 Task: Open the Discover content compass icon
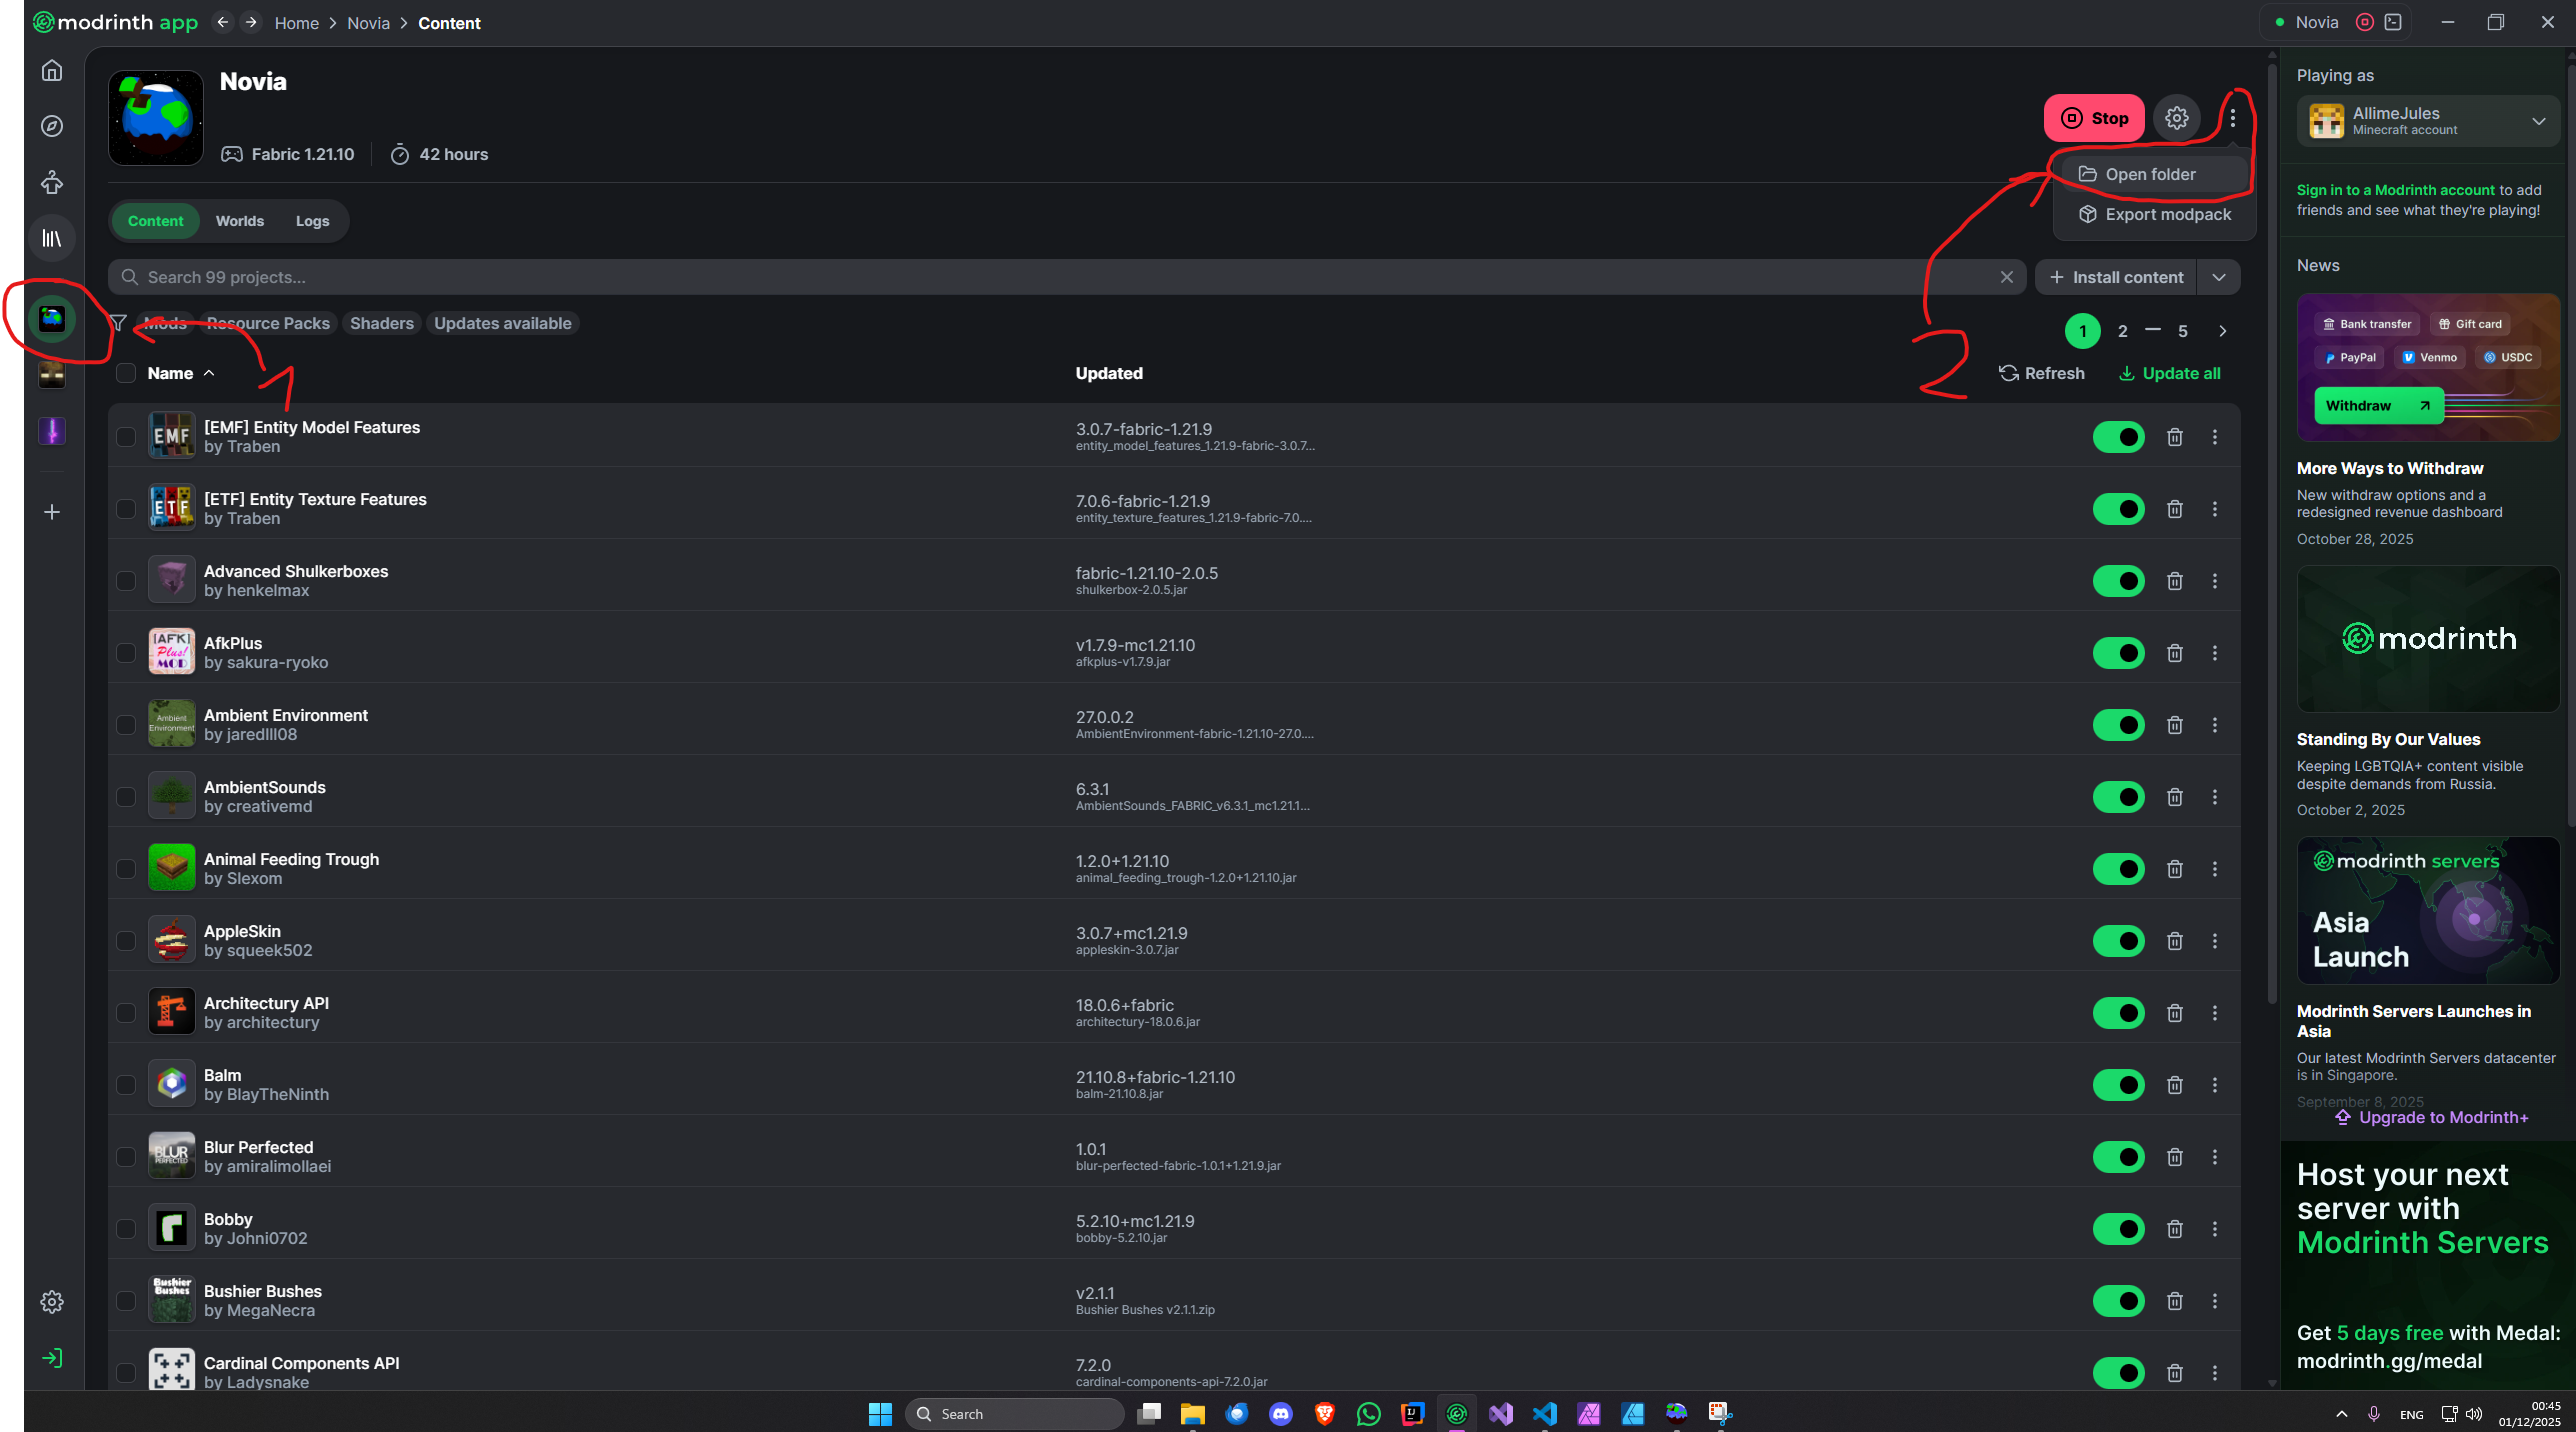tap(52, 126)
